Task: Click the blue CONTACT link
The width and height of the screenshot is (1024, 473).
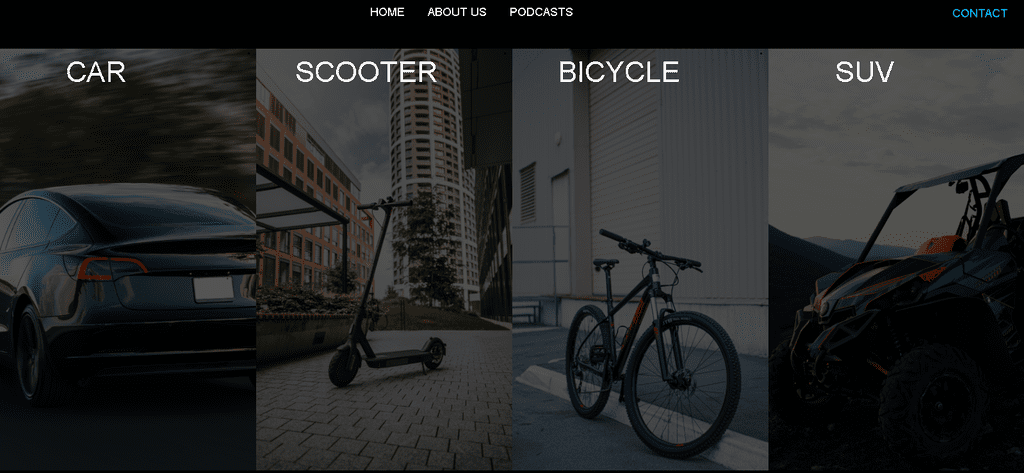Action: [980, 13]
